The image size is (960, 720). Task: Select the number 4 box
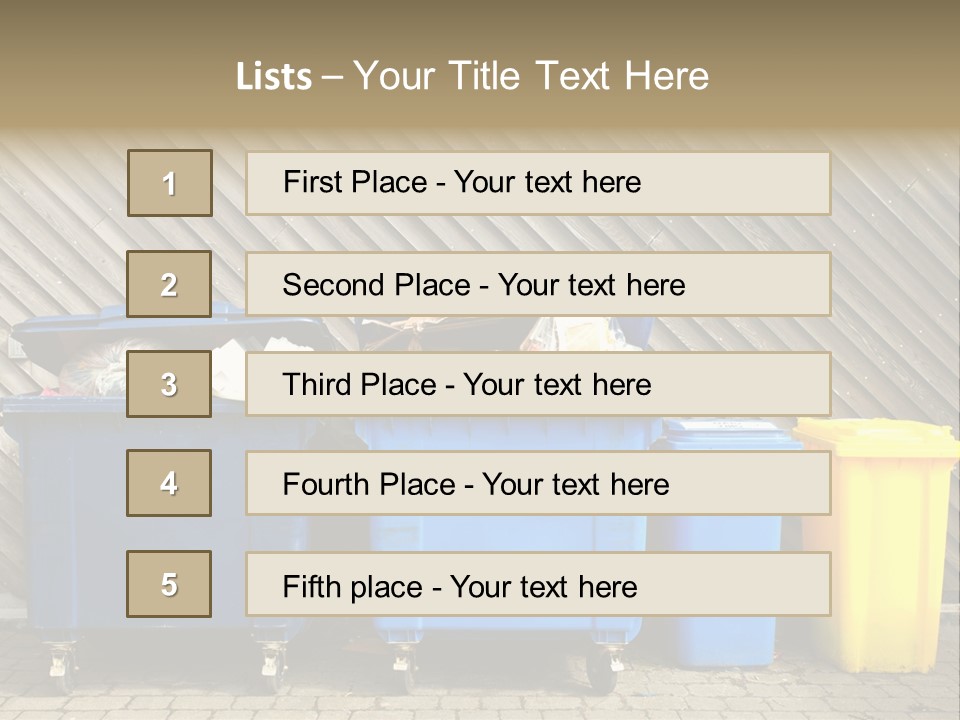click(x=169, y=483)
